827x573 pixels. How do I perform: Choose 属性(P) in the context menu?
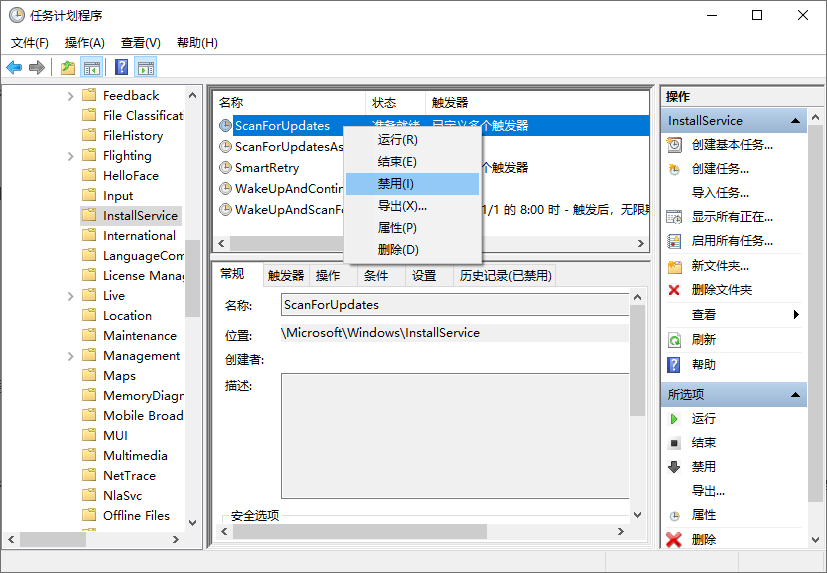coord(412,228)
